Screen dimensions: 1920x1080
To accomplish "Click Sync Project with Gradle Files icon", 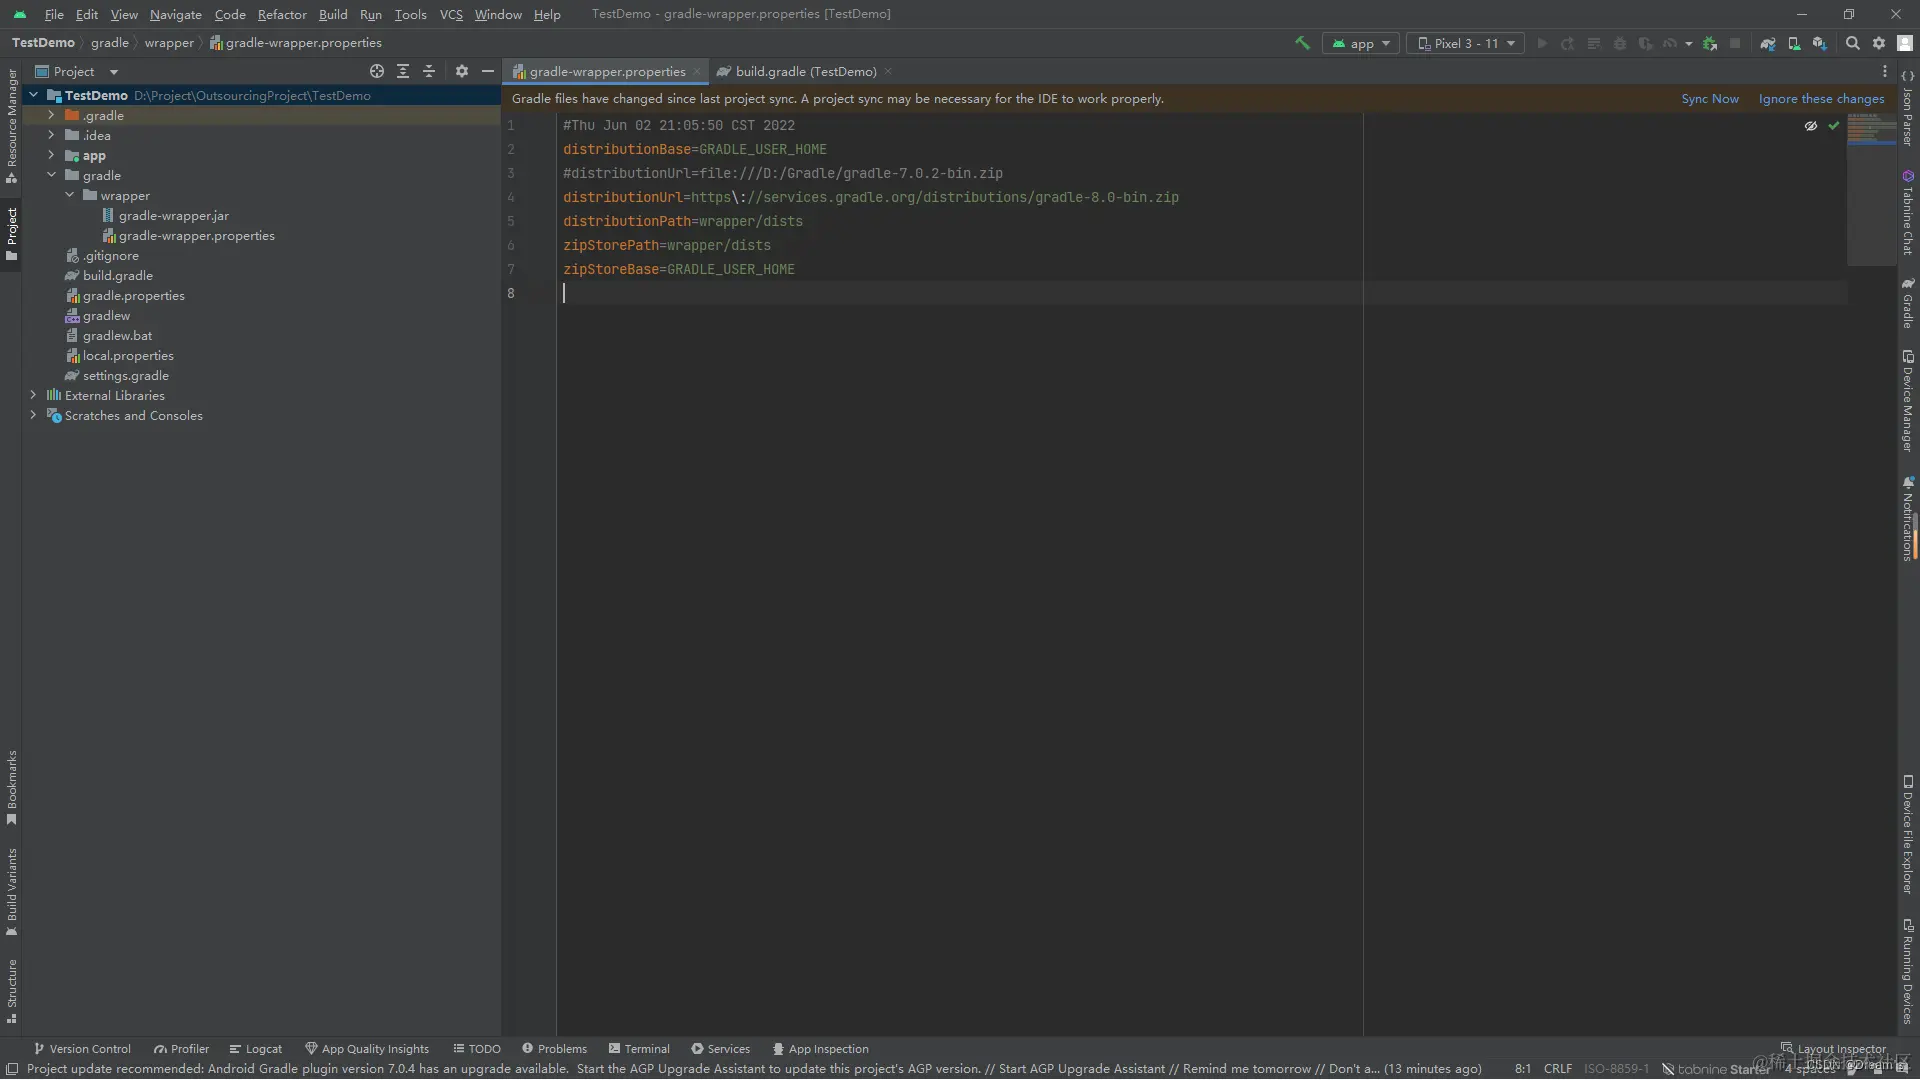I will point(1768,43).
